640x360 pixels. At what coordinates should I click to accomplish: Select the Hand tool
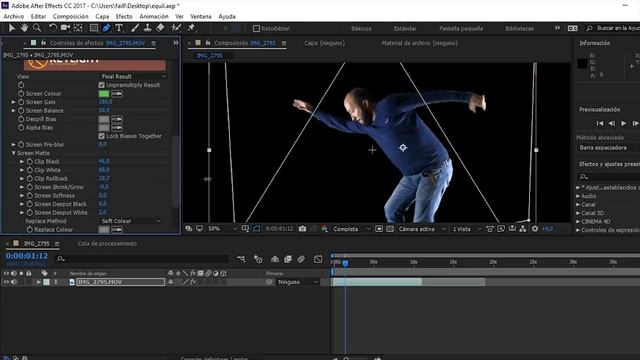click(x=24, y=28)
